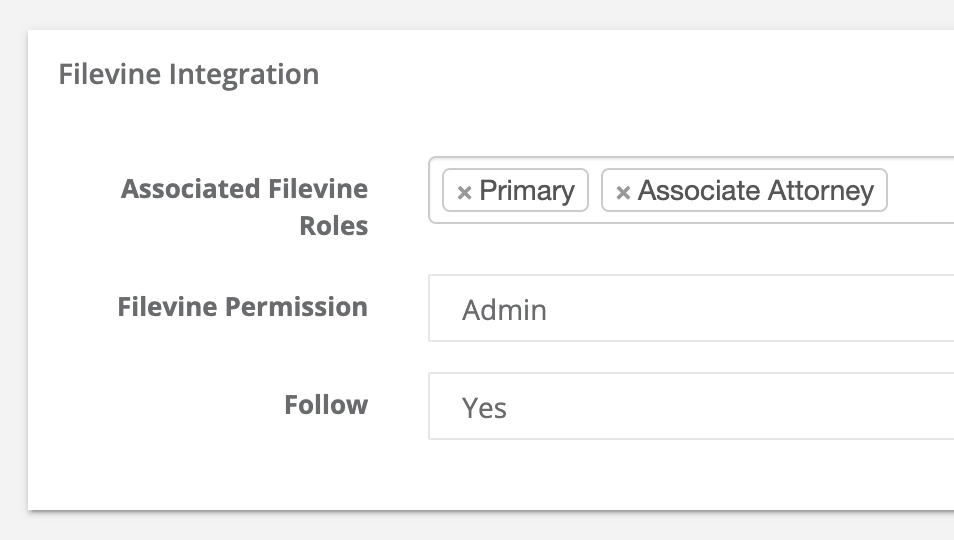Viewport: 954px width, 540px height.
Task: Click the word Roles in the label
Action: coord(333,226)
